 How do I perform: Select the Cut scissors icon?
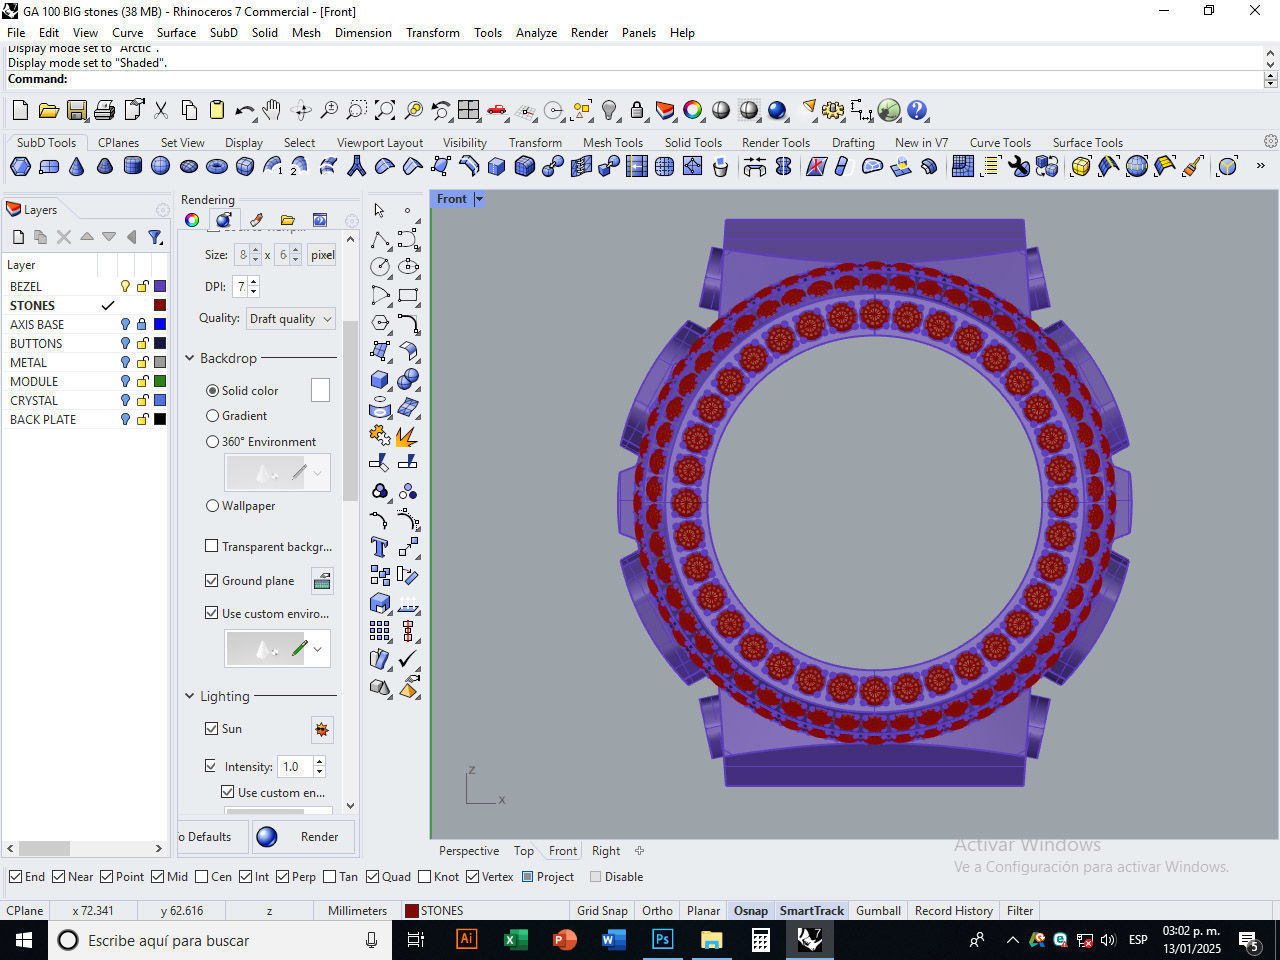161,110
